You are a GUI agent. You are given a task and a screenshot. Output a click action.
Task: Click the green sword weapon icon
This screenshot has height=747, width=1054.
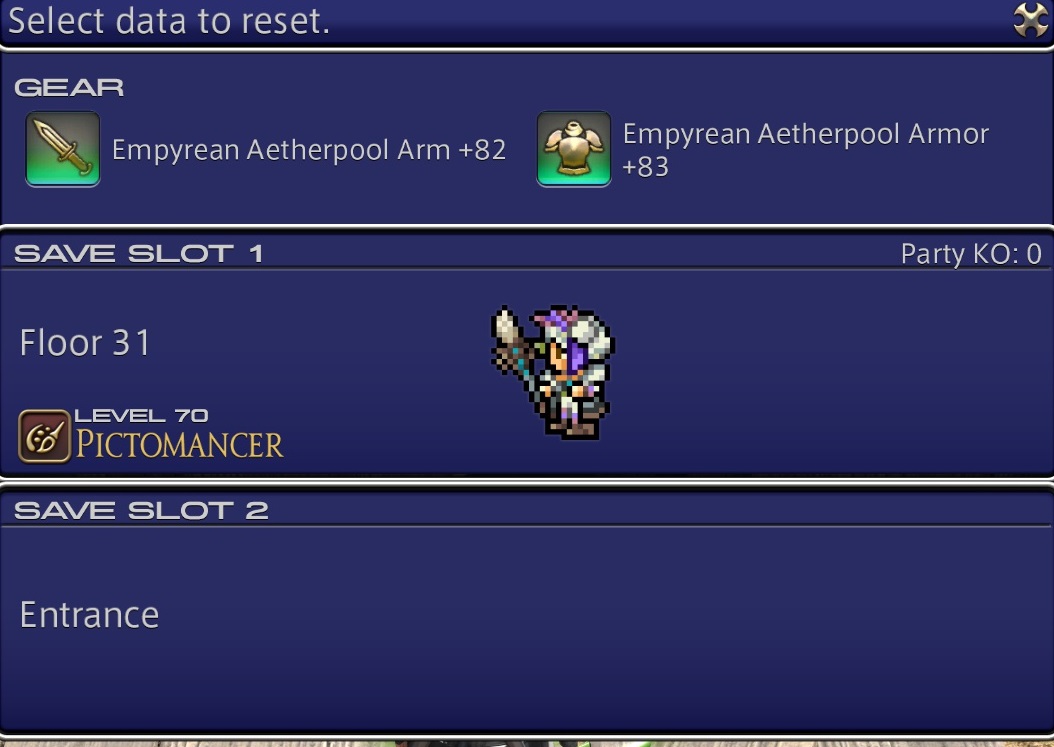(x=63, y=149)
